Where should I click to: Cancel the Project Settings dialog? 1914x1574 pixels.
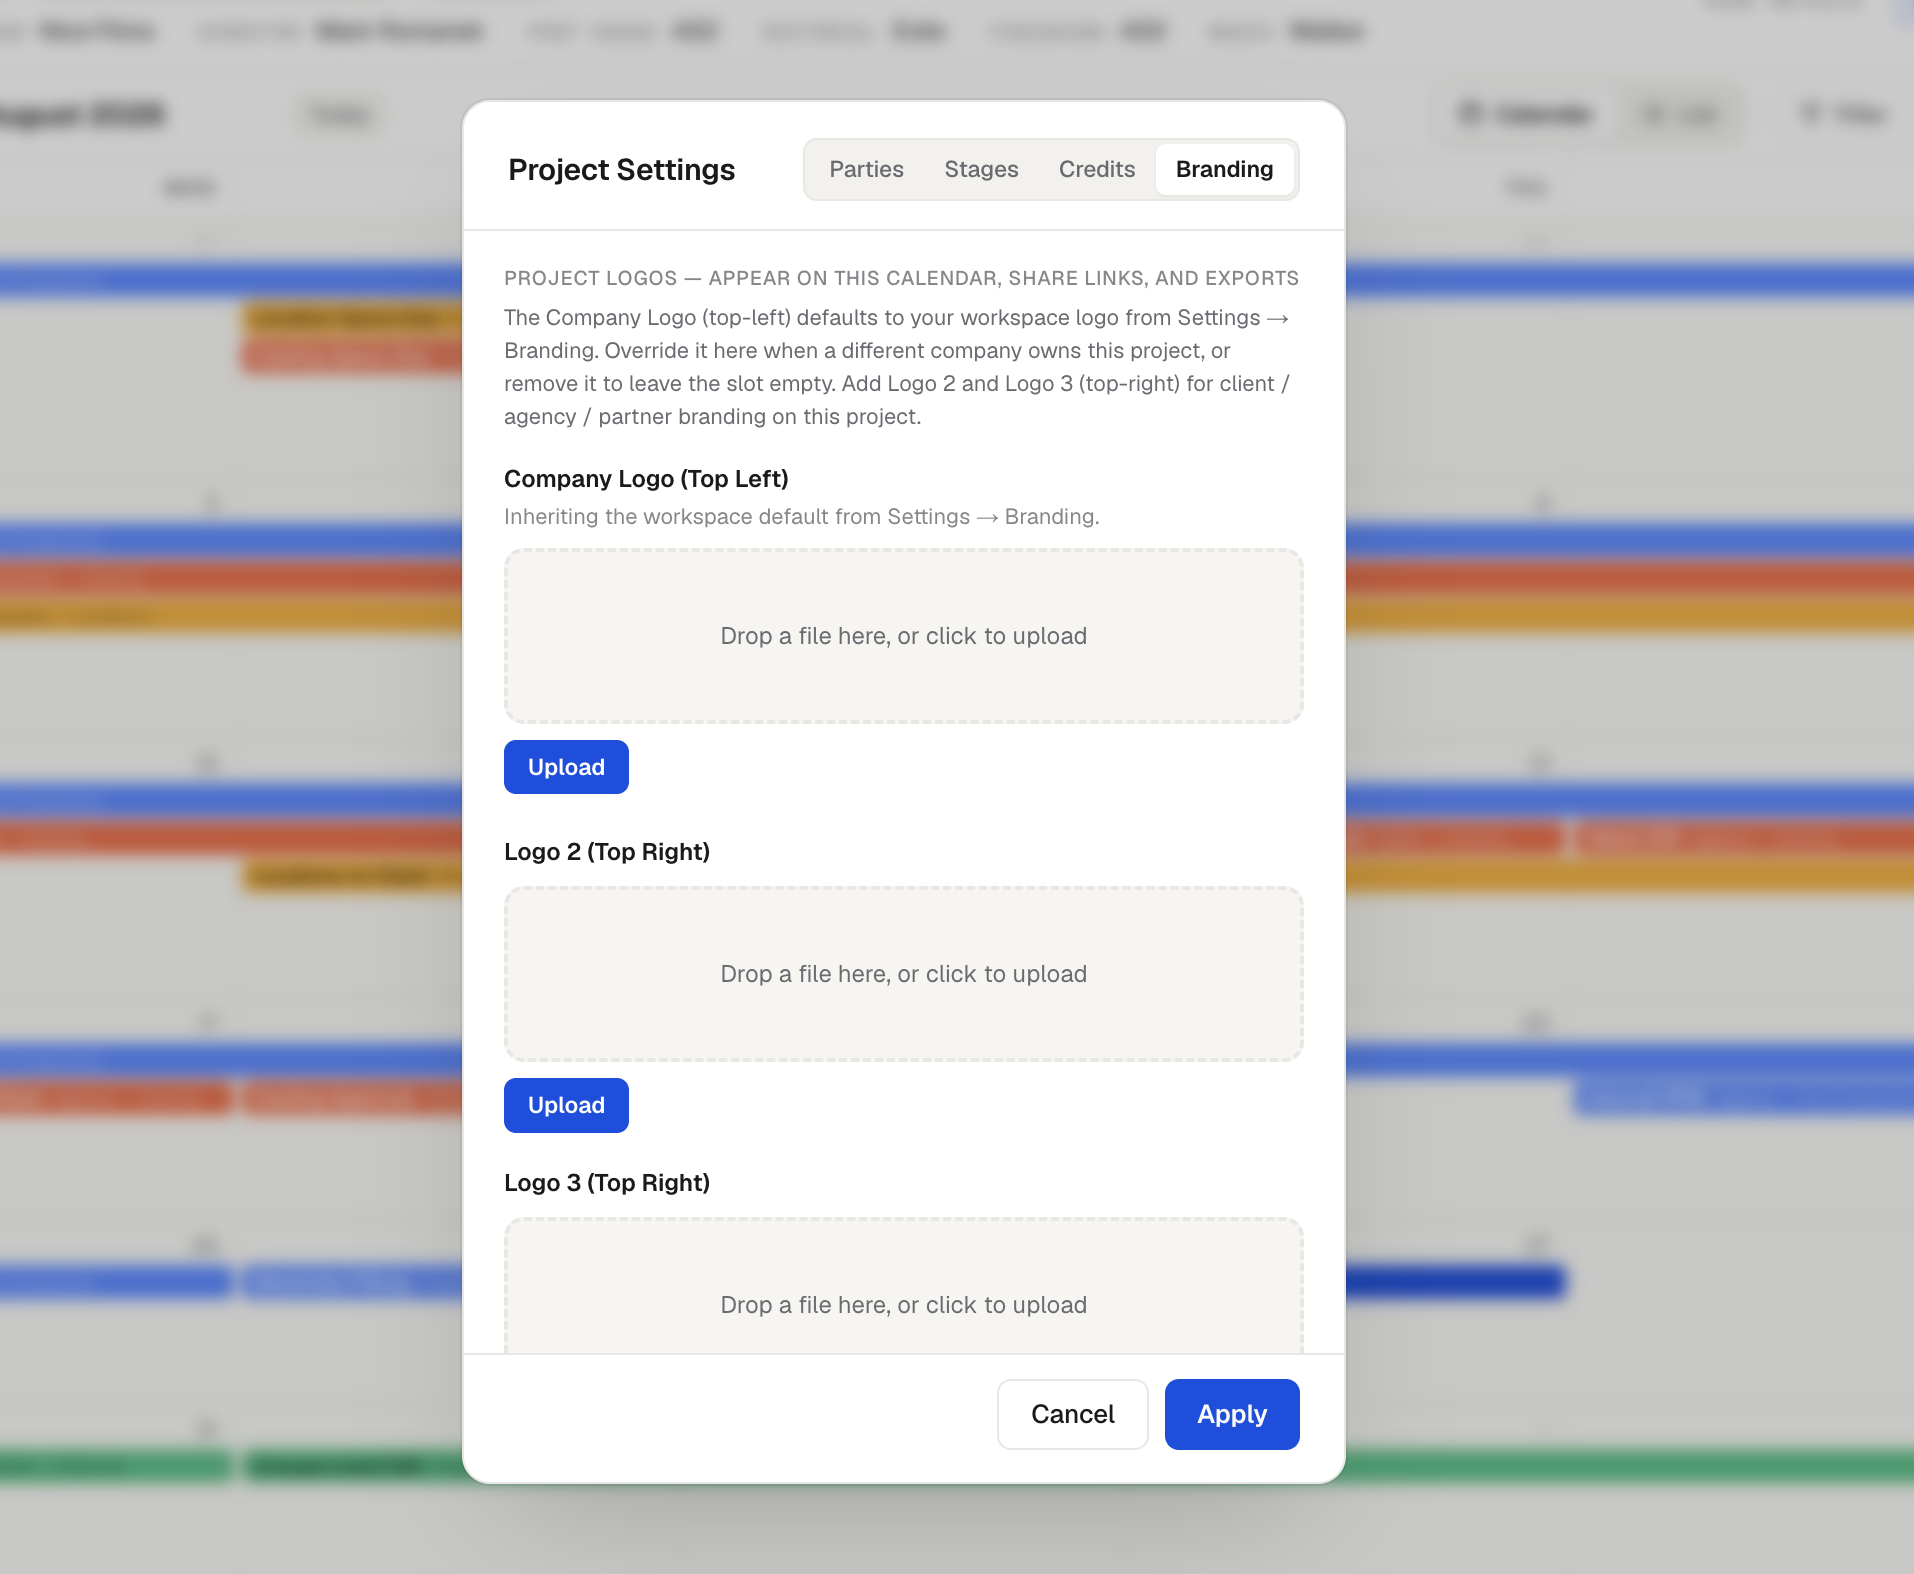[x=1072, y=1414]
